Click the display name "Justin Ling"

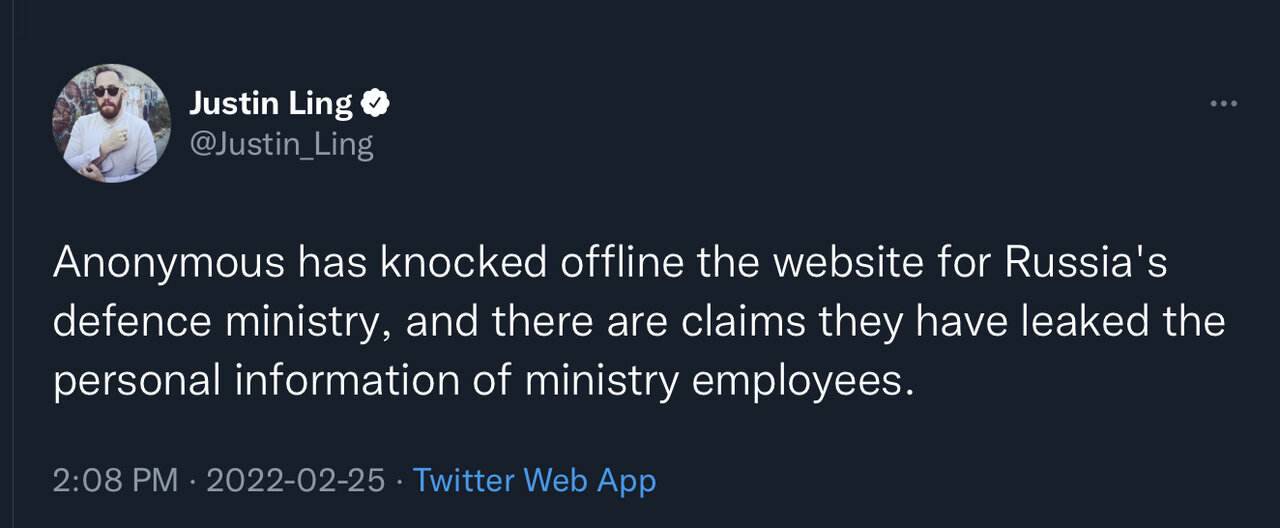(x=270, y=103)
